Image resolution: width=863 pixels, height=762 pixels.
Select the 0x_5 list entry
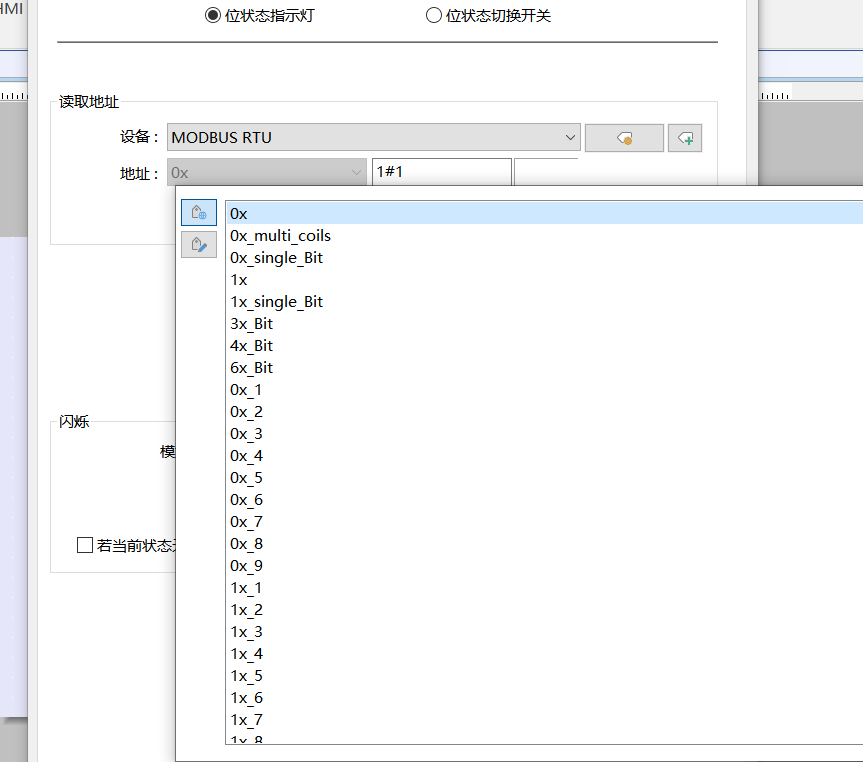(246, 478)
